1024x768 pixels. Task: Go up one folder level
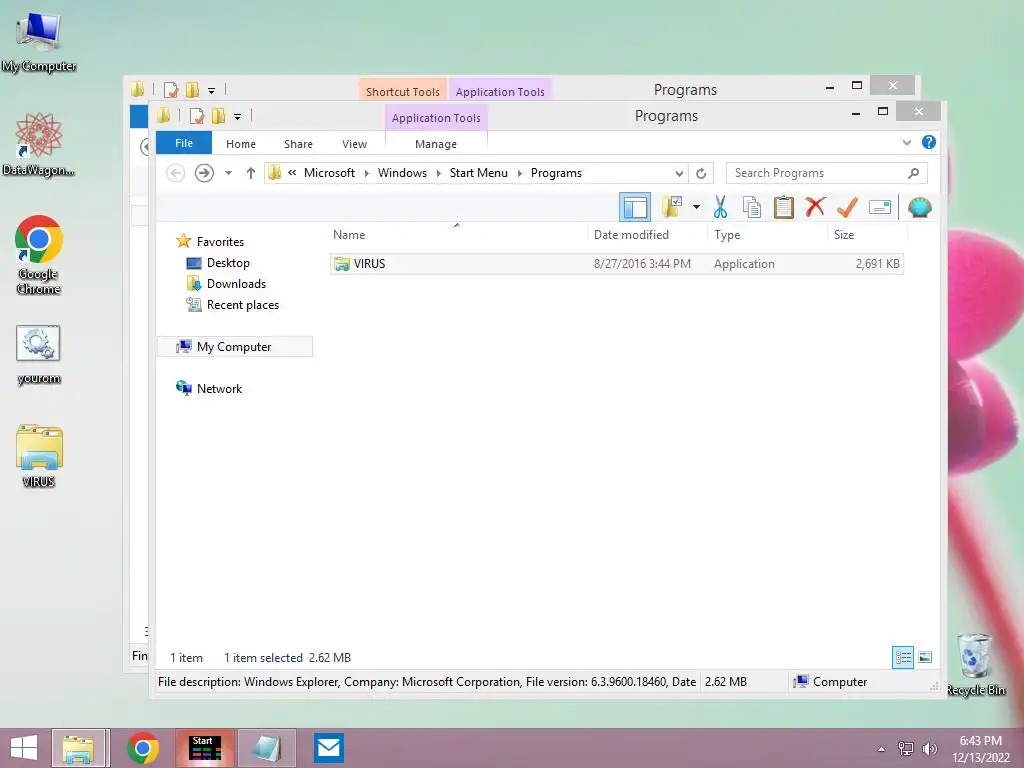[251, 173]
